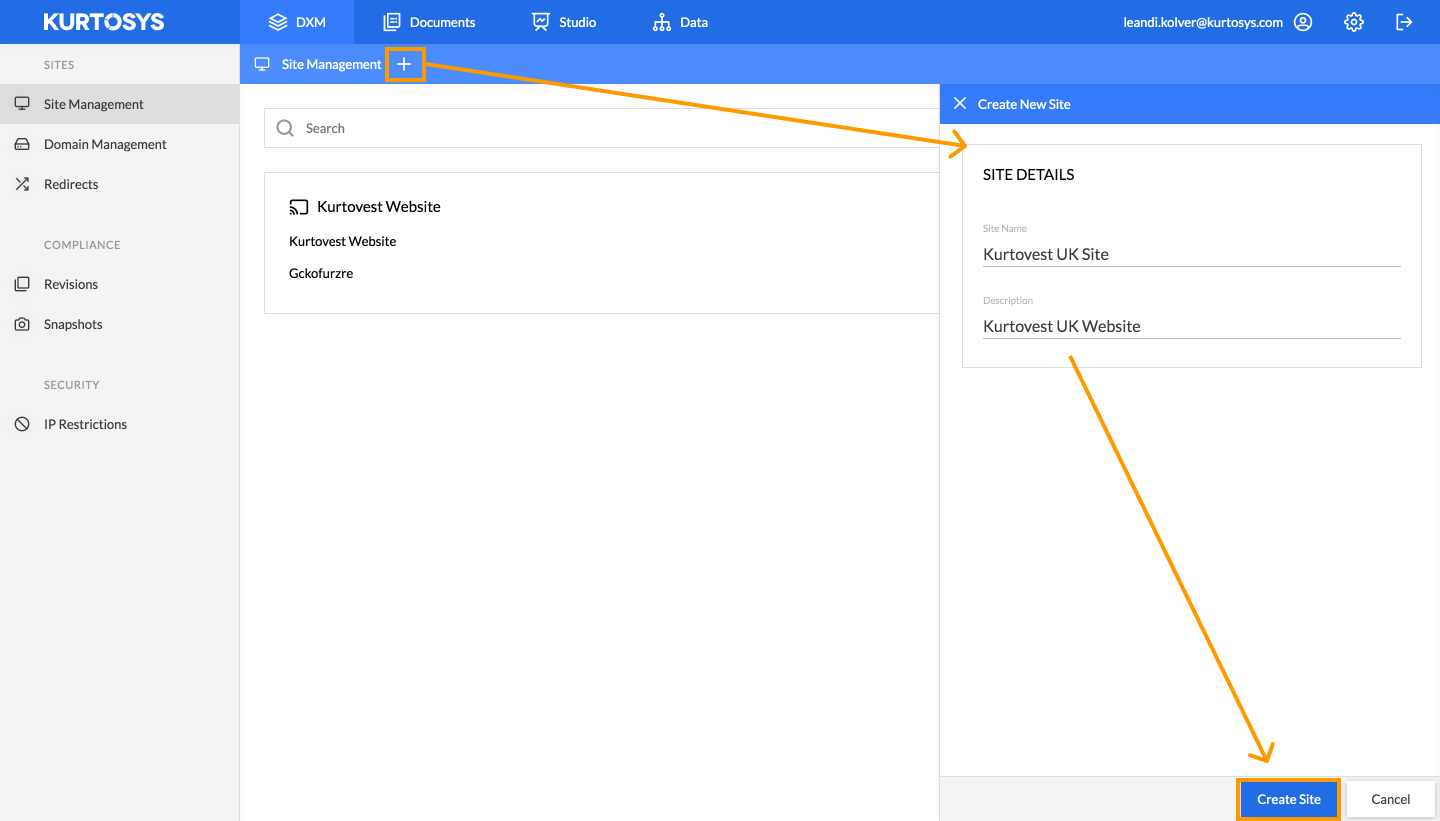The height and width of the screenshot is (821, 1440).
Task: Click the Data hierarchy icon
Action: 661,22
